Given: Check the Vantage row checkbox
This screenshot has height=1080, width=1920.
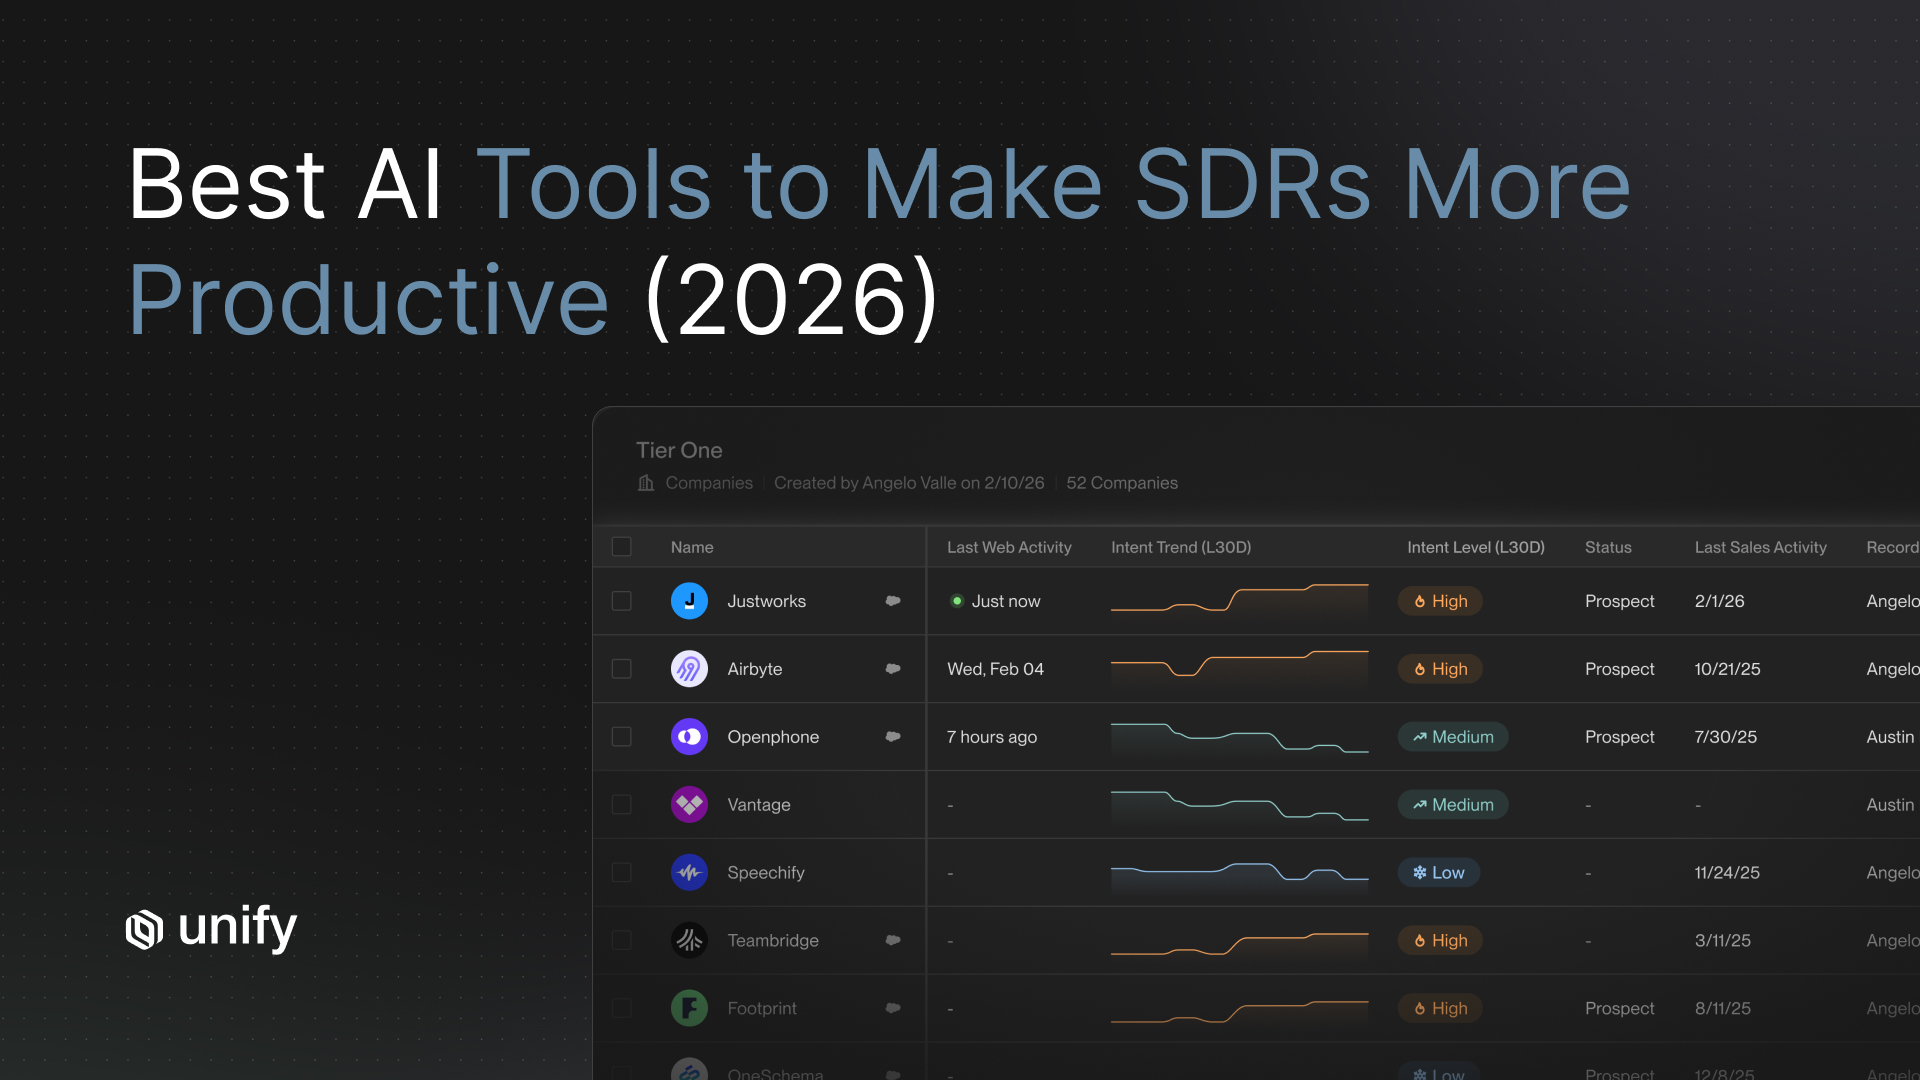Looking at the screenshot, I should pyautogui.click(x=622, y=805).
